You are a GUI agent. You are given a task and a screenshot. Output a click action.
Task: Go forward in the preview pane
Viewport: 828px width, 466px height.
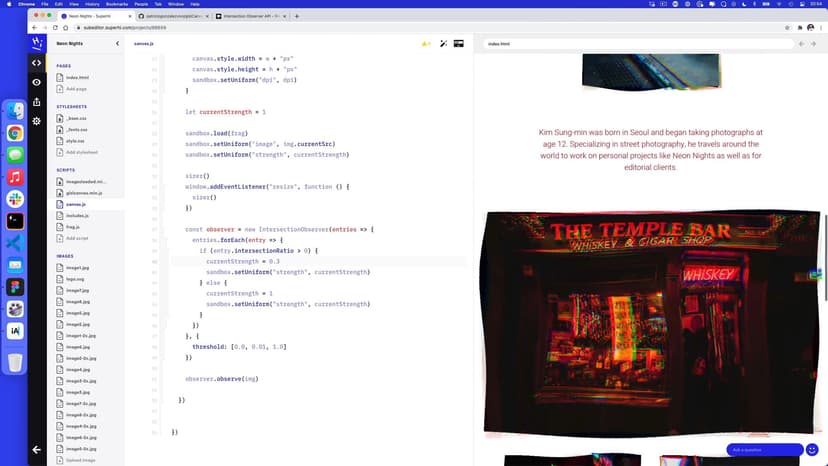[815, 44]
